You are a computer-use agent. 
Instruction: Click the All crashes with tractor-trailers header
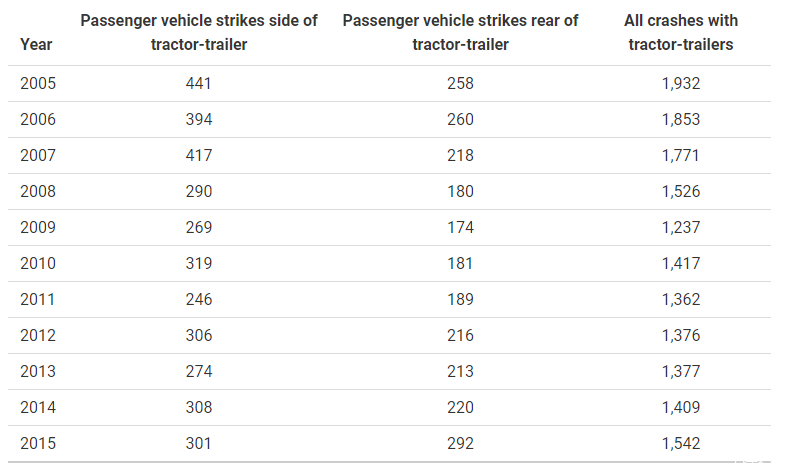(681, 33)
